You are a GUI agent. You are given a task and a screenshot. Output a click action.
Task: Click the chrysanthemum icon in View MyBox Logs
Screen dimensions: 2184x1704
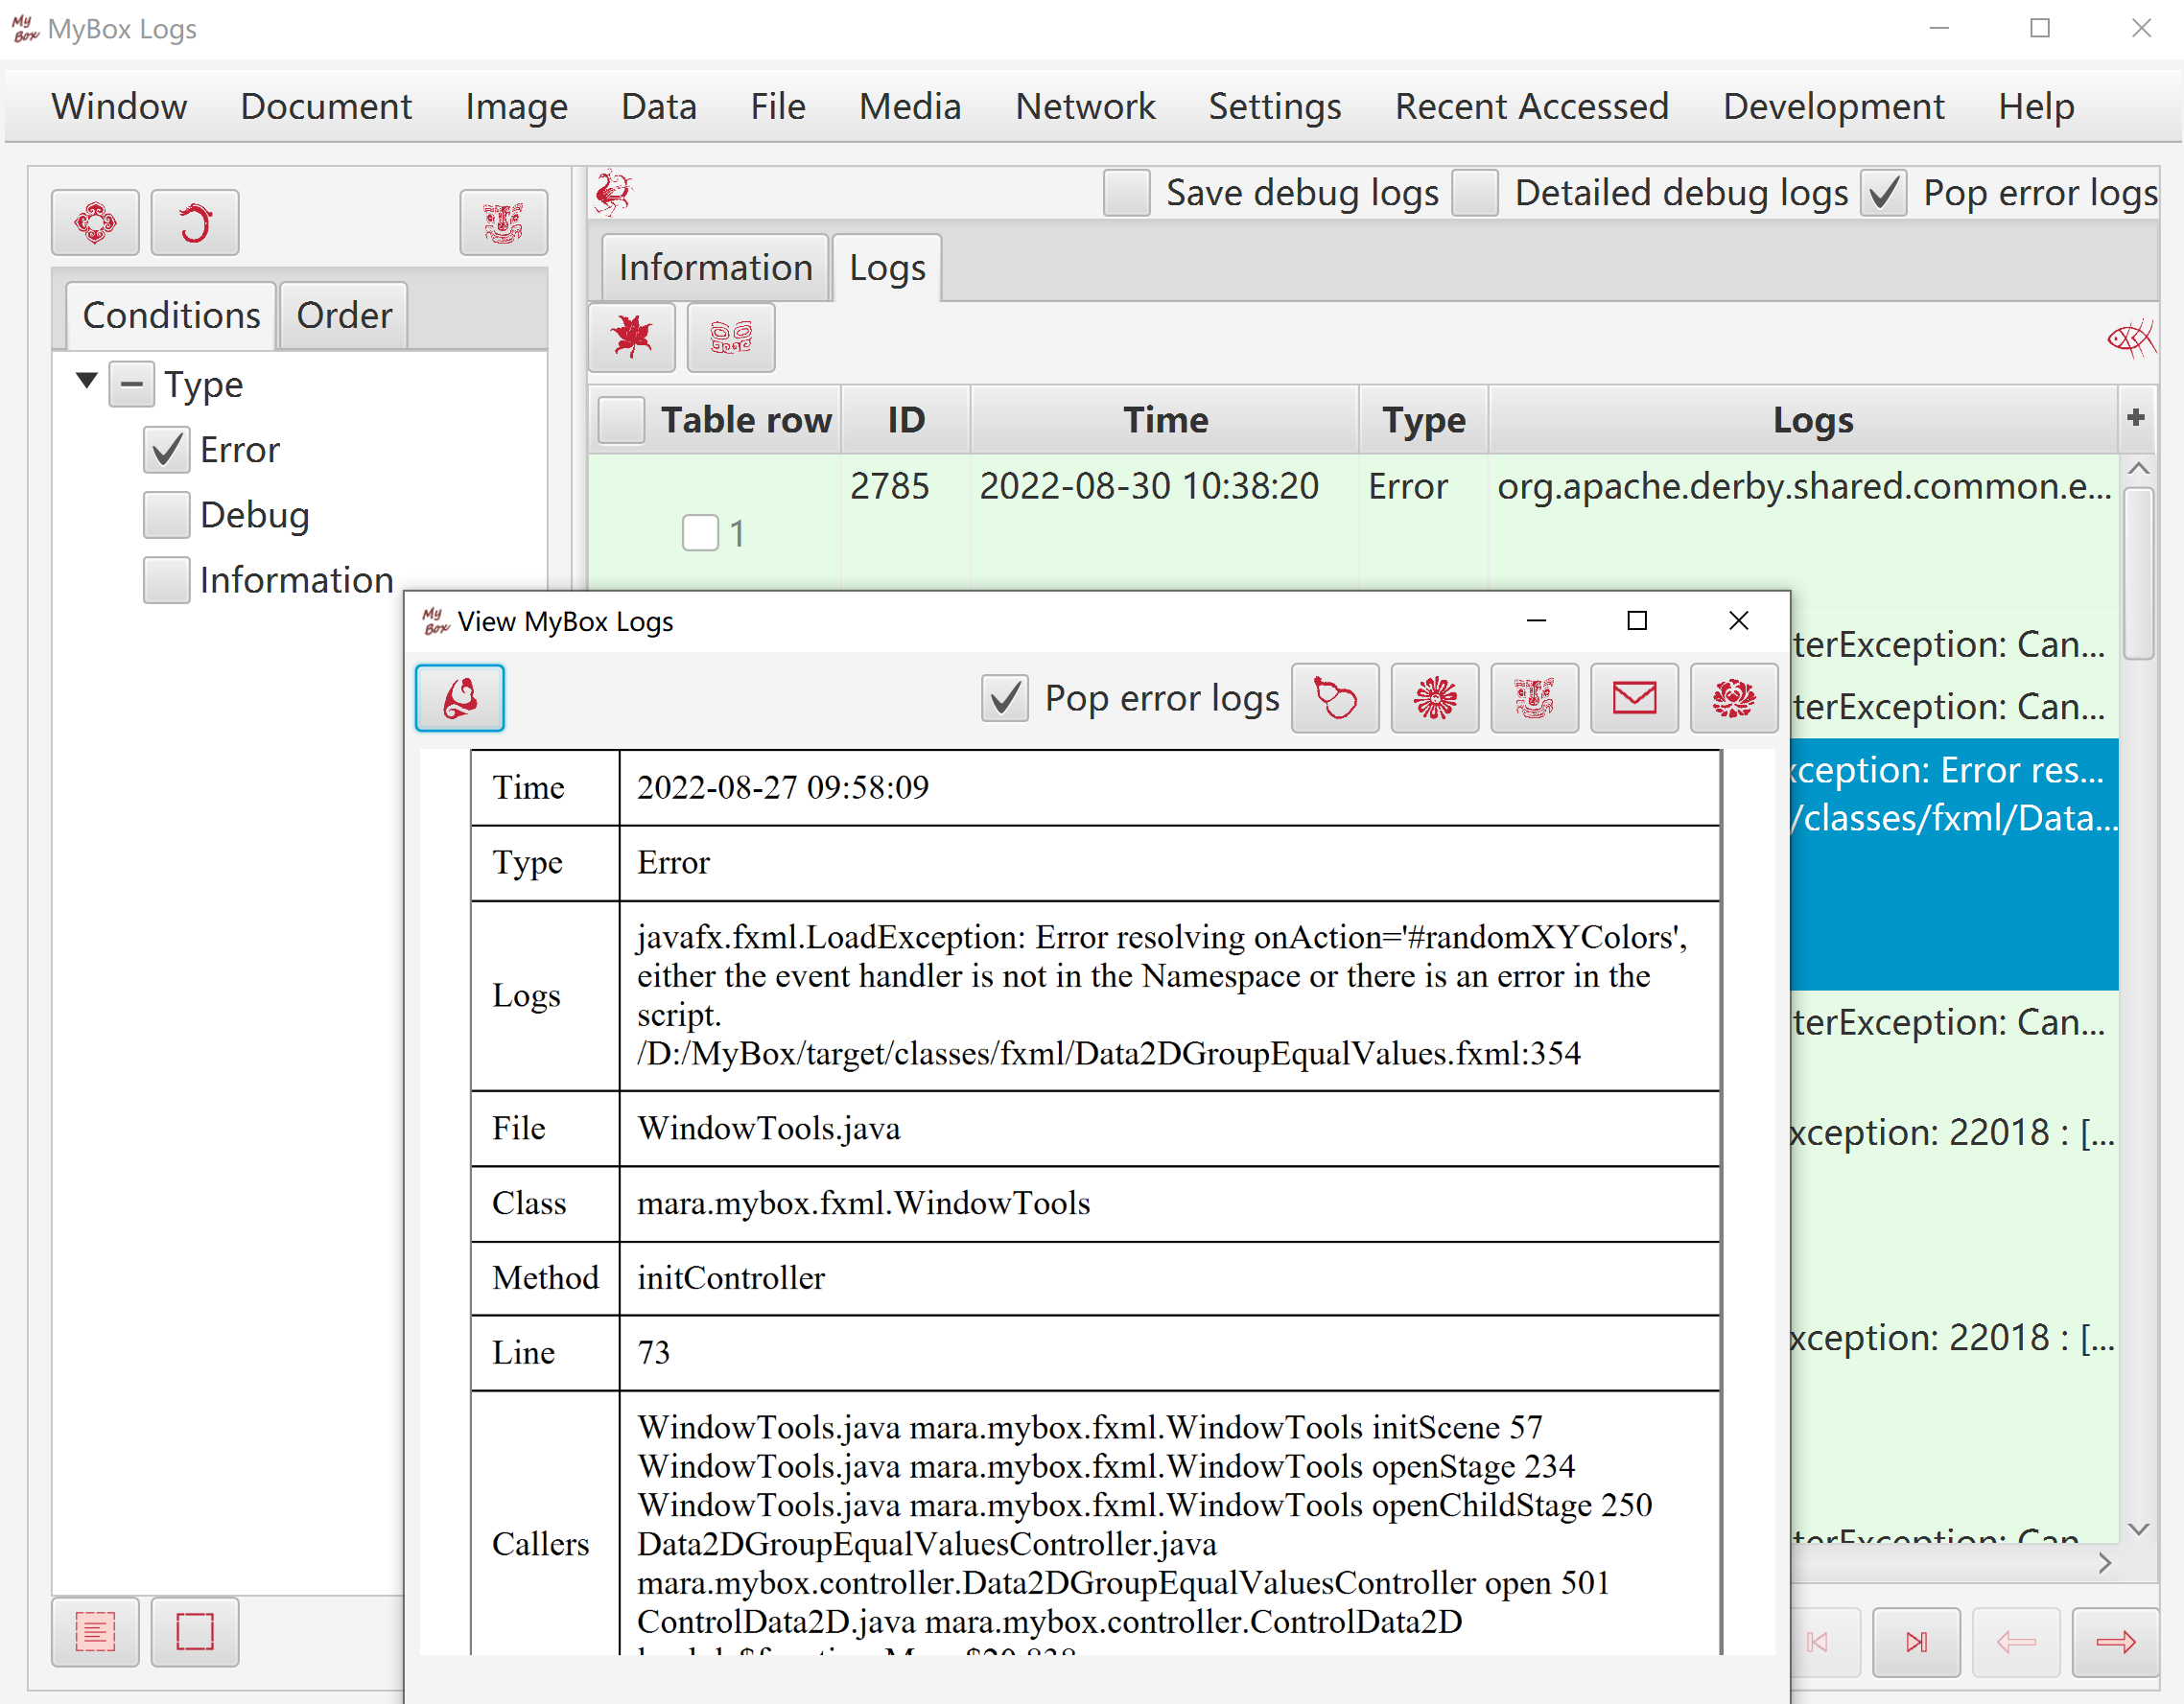pyautogui.click(x=1435, y=698)
